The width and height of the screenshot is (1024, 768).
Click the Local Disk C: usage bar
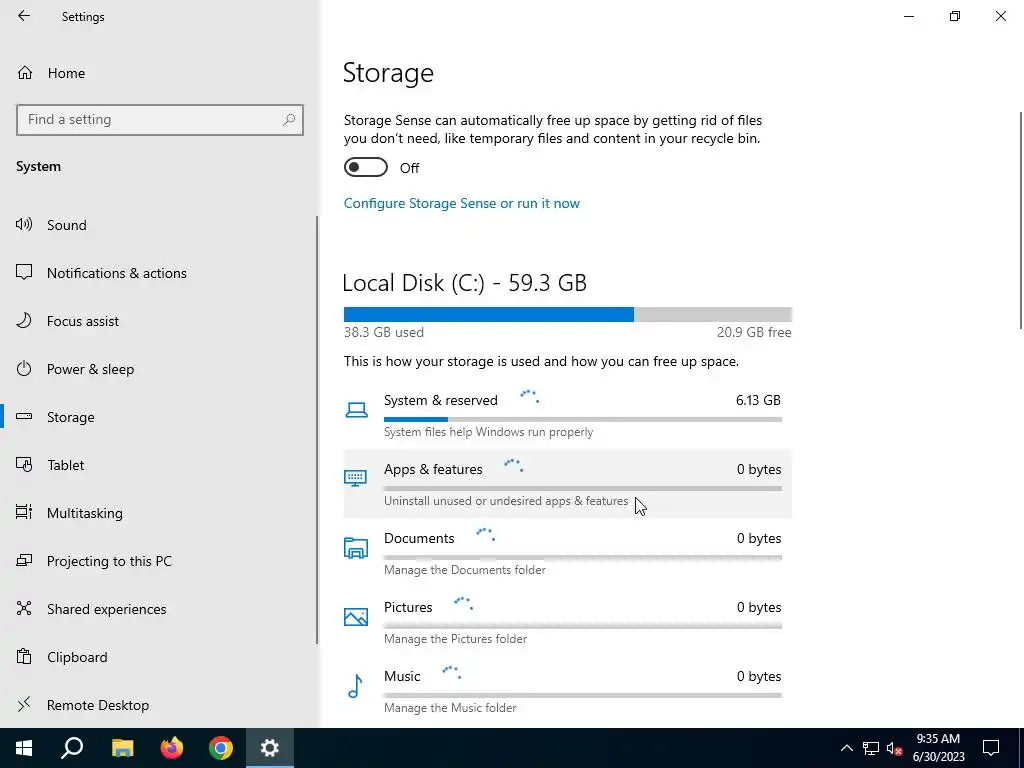[x=568, y=314]
